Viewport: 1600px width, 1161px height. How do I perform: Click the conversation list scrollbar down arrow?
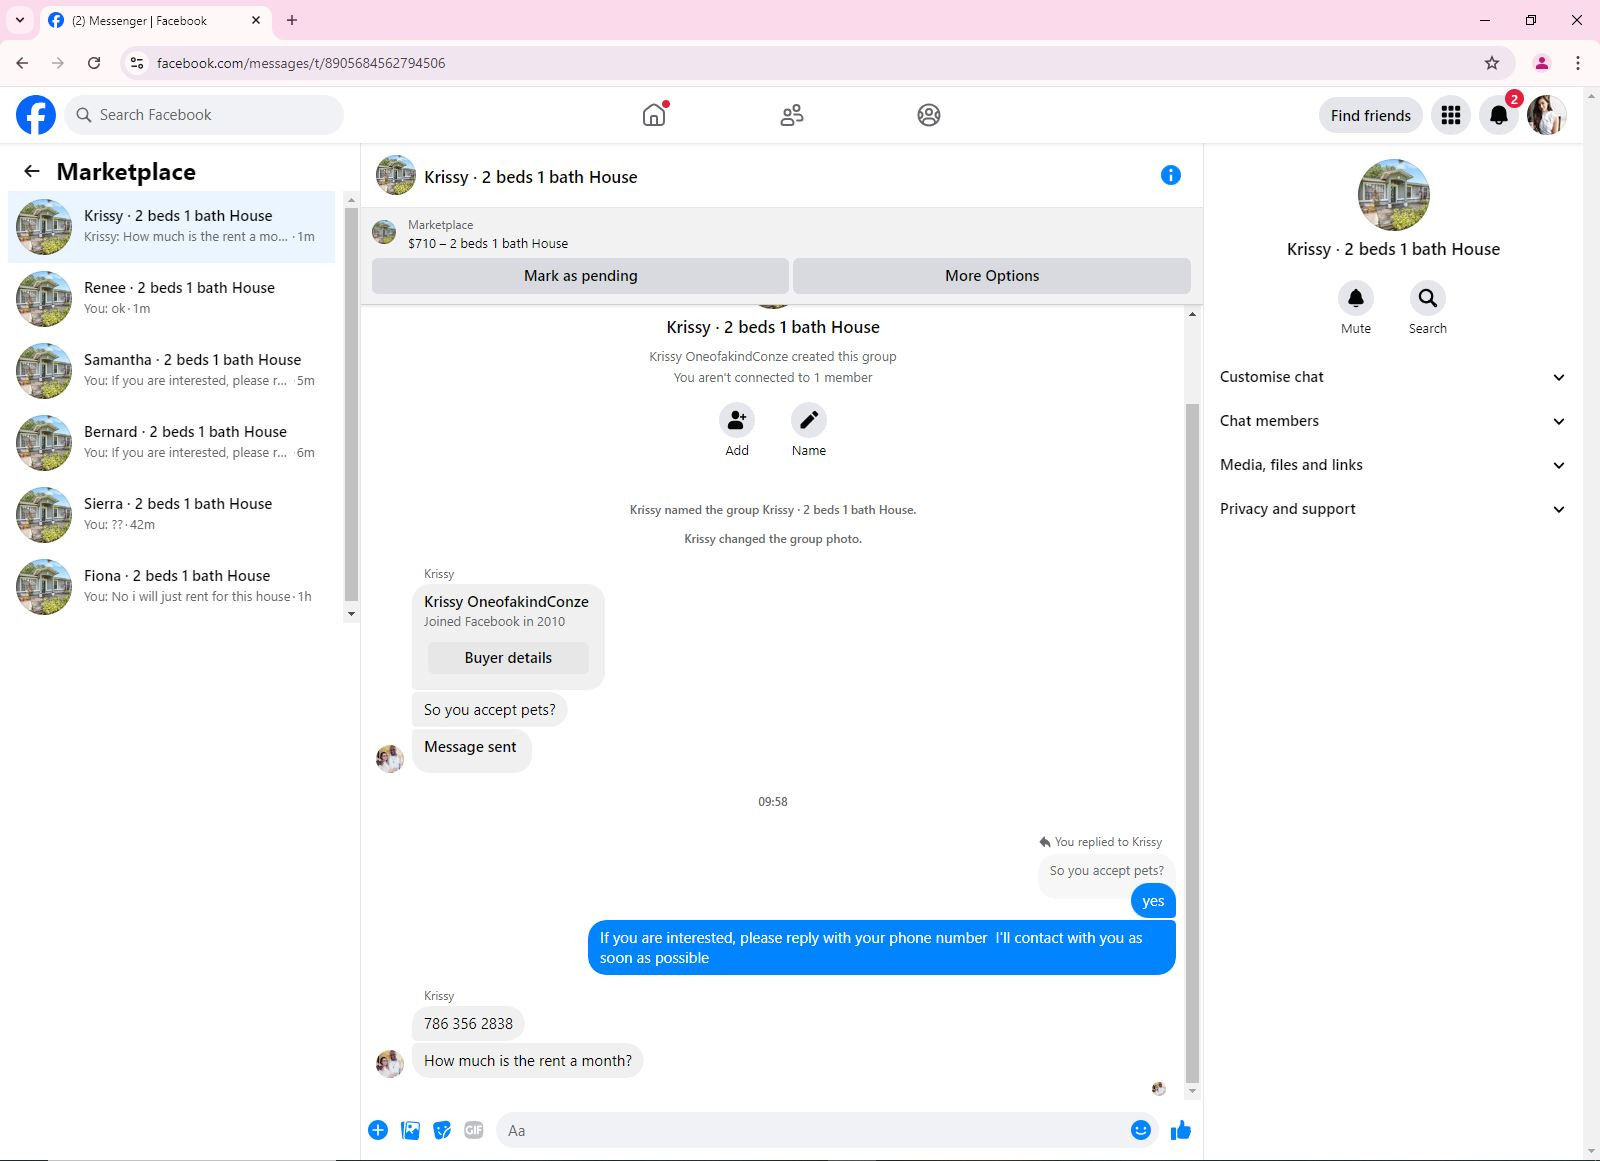coord(351,614)
